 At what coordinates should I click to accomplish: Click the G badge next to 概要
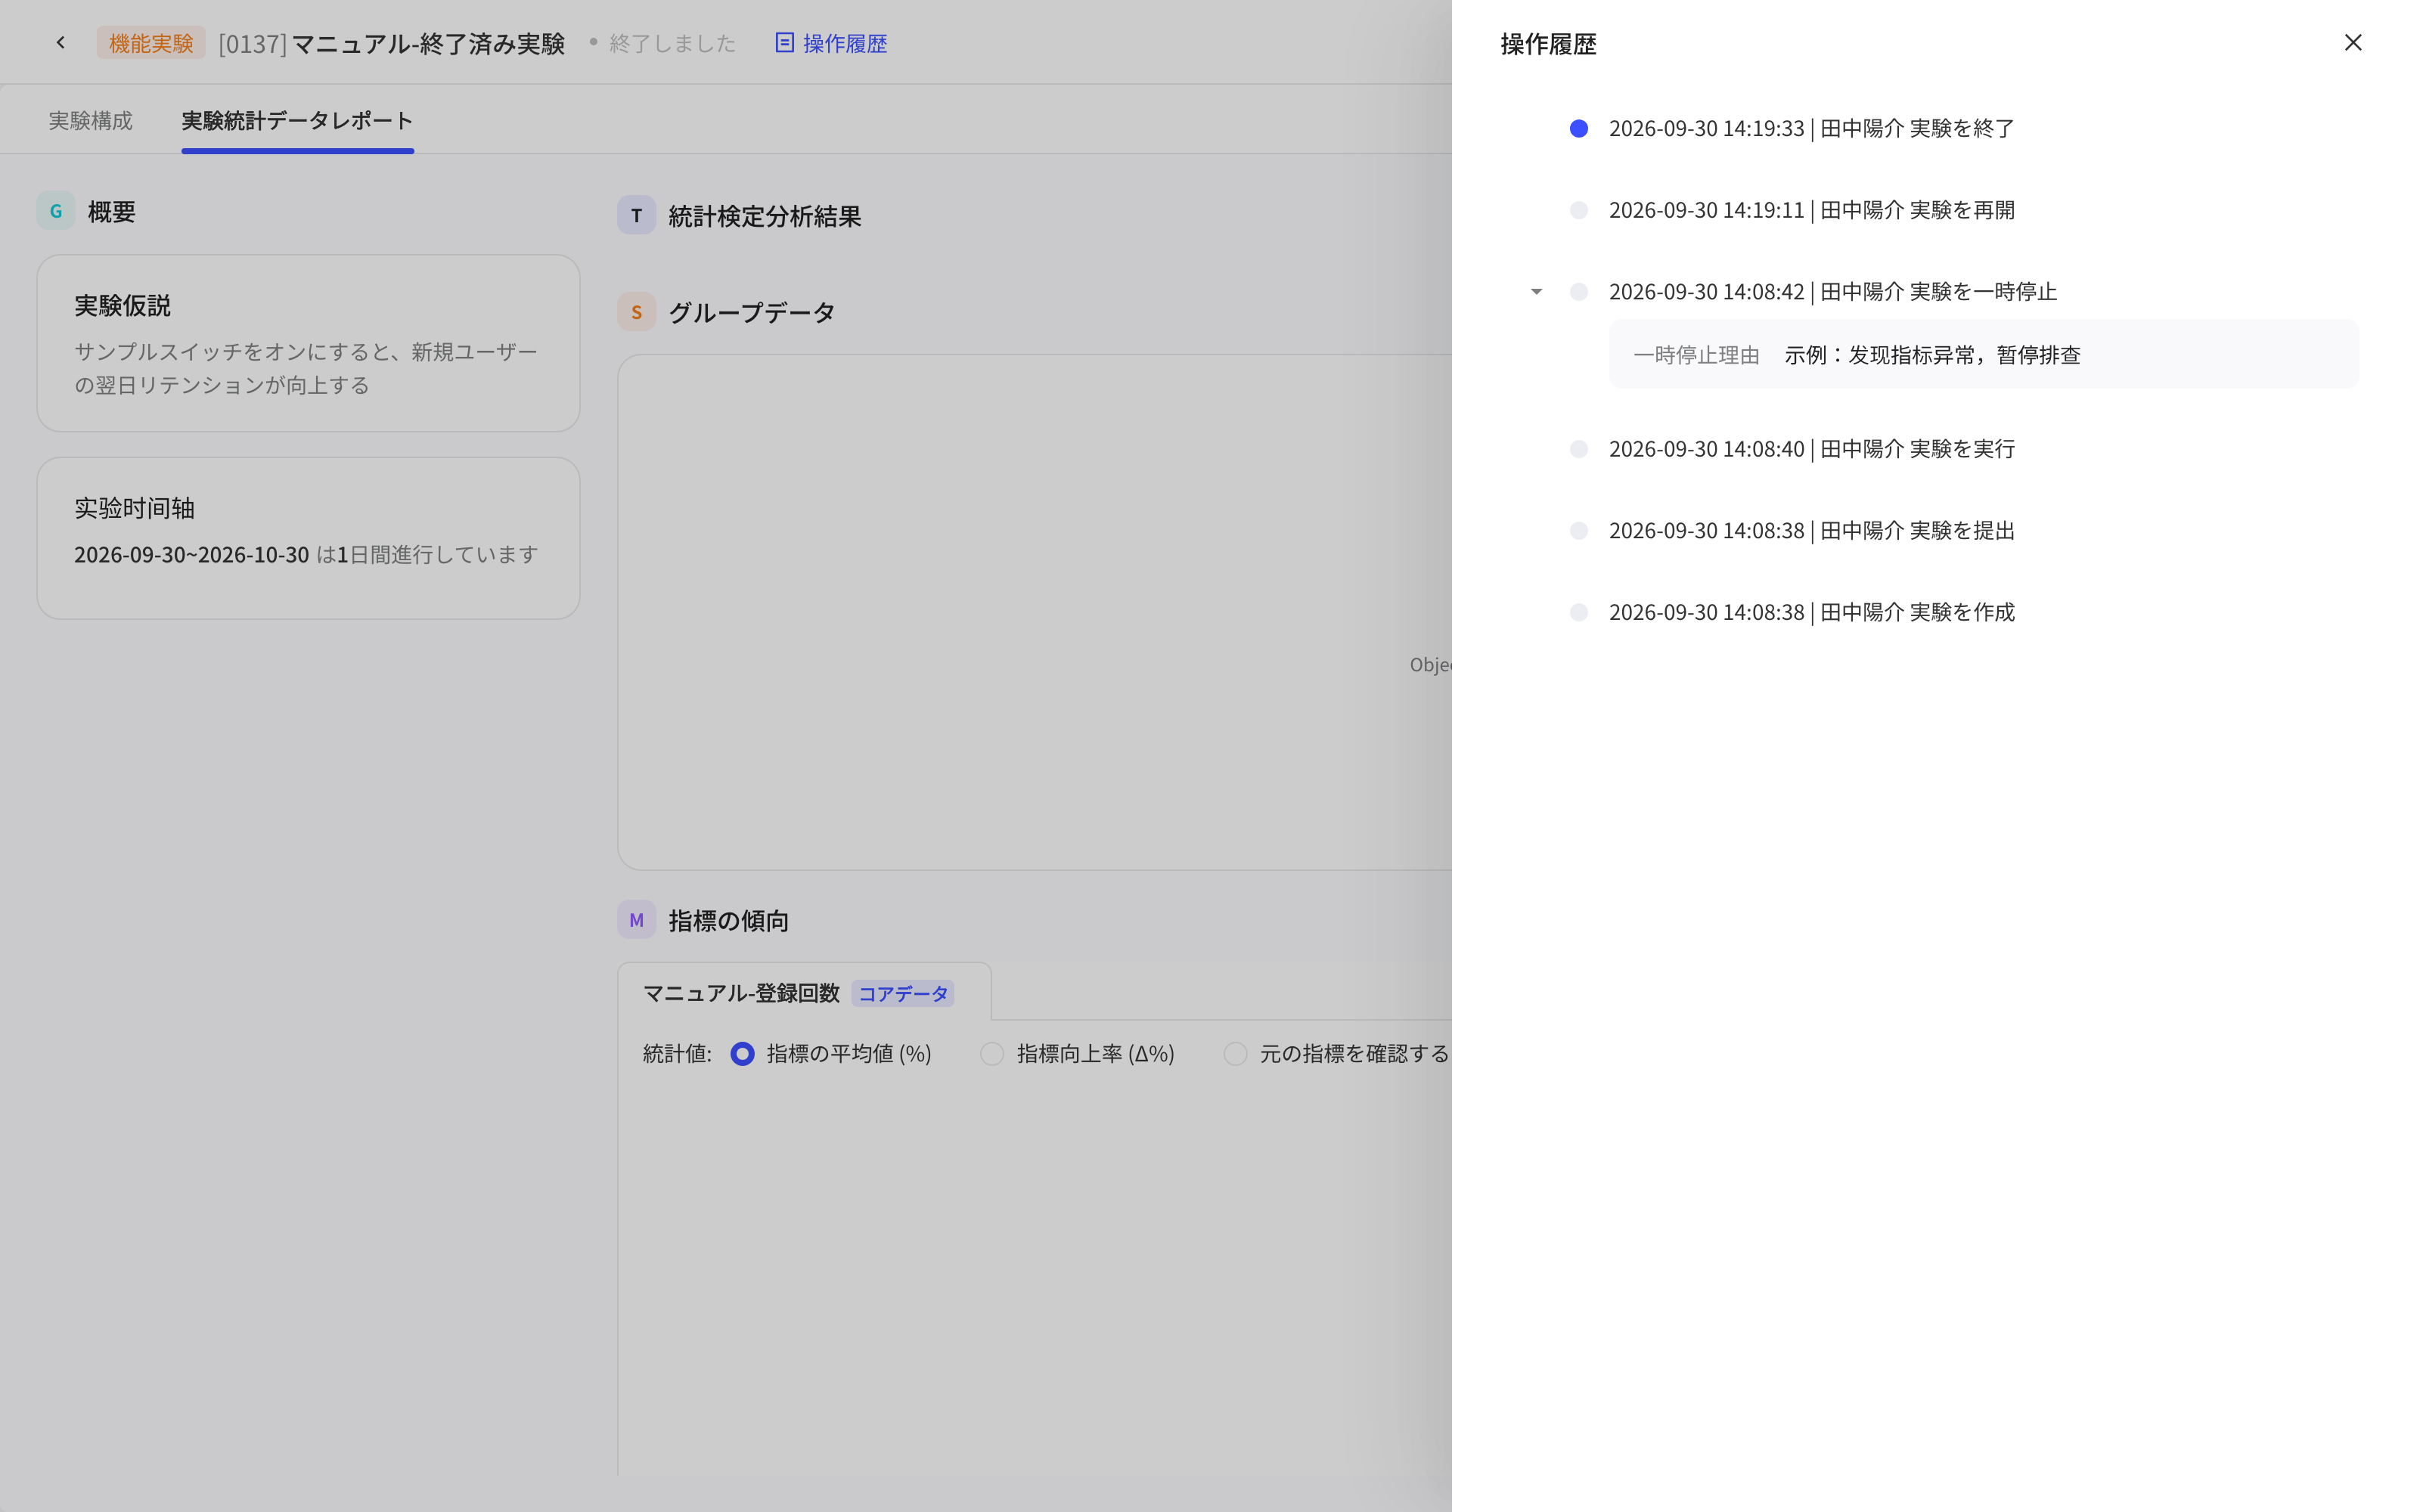56,211
